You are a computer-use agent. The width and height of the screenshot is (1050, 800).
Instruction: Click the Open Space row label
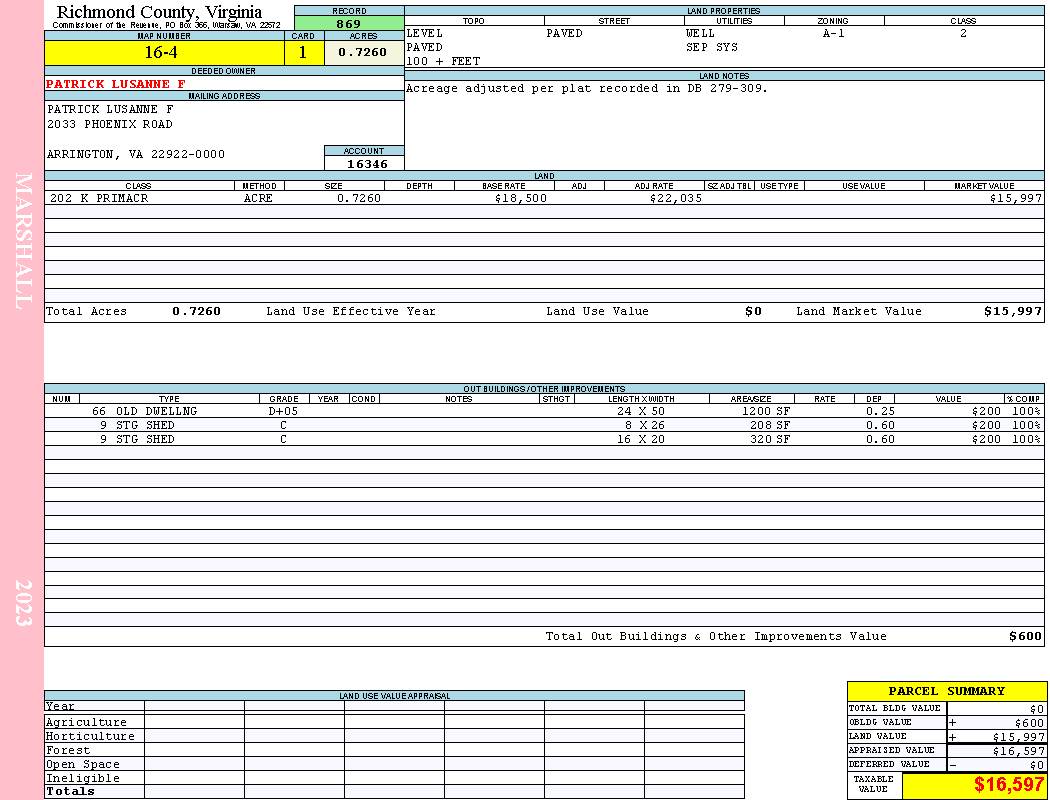82,765
